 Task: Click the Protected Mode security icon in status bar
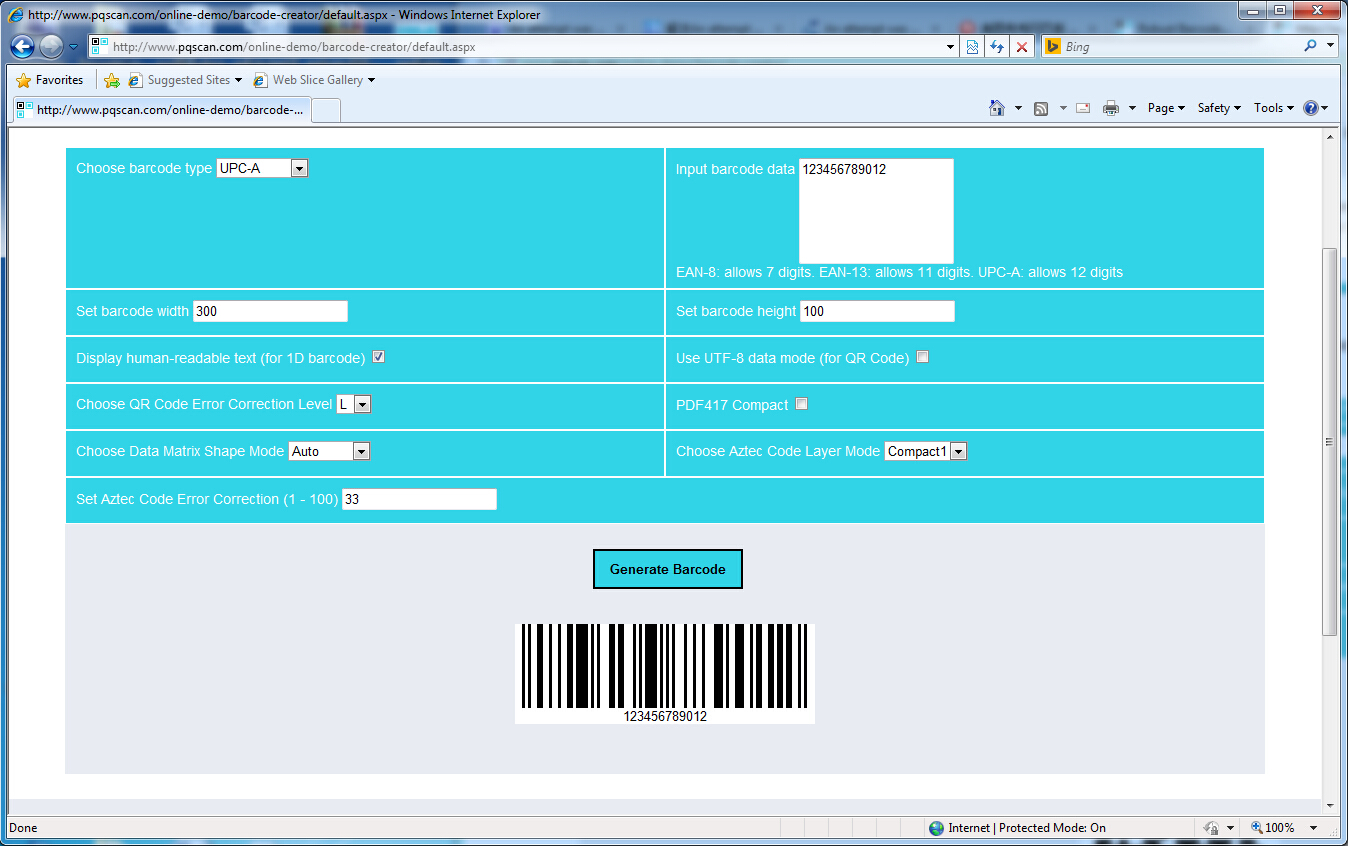[x=1210, y=828]
